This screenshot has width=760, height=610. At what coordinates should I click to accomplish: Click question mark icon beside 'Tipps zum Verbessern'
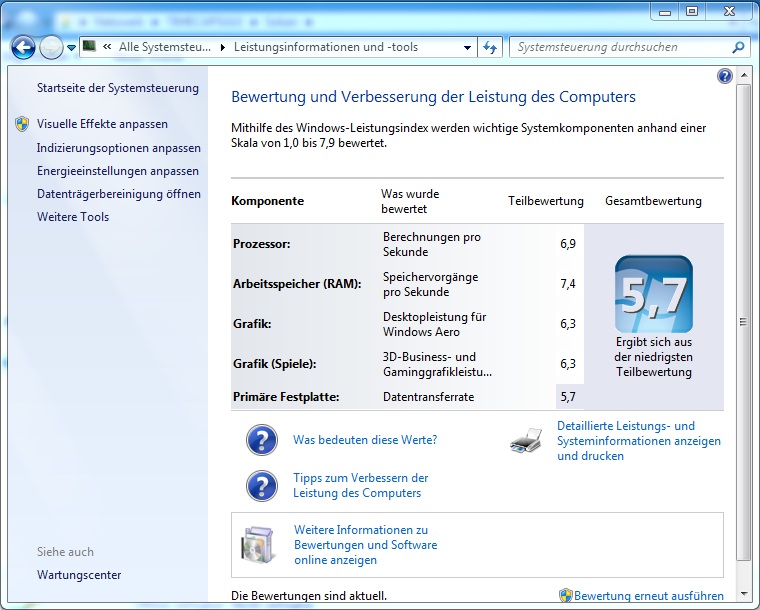(262, 486)
